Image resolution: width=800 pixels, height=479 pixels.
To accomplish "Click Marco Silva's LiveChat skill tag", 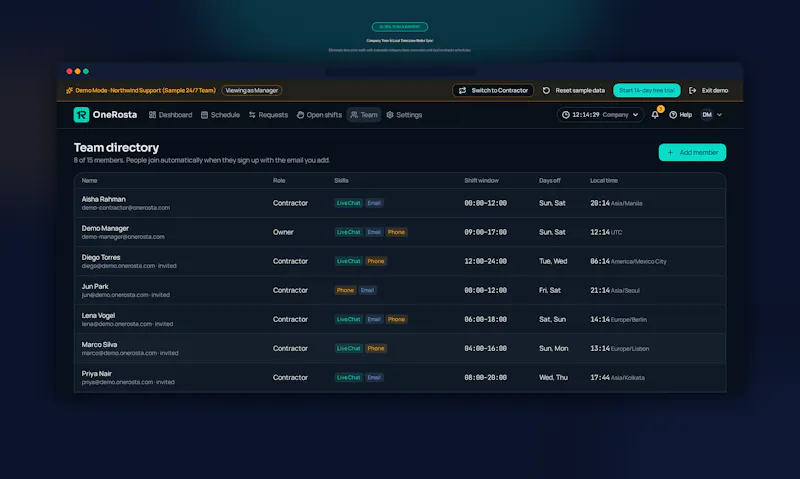I will pos(348,348).
